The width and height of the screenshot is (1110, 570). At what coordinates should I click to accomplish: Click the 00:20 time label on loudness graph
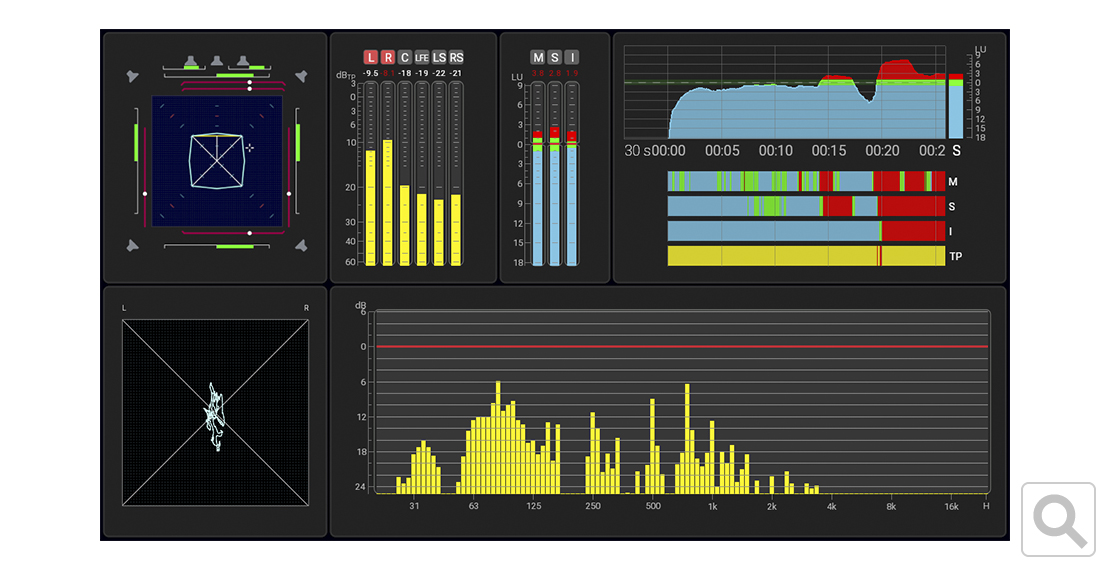(882, 151)
